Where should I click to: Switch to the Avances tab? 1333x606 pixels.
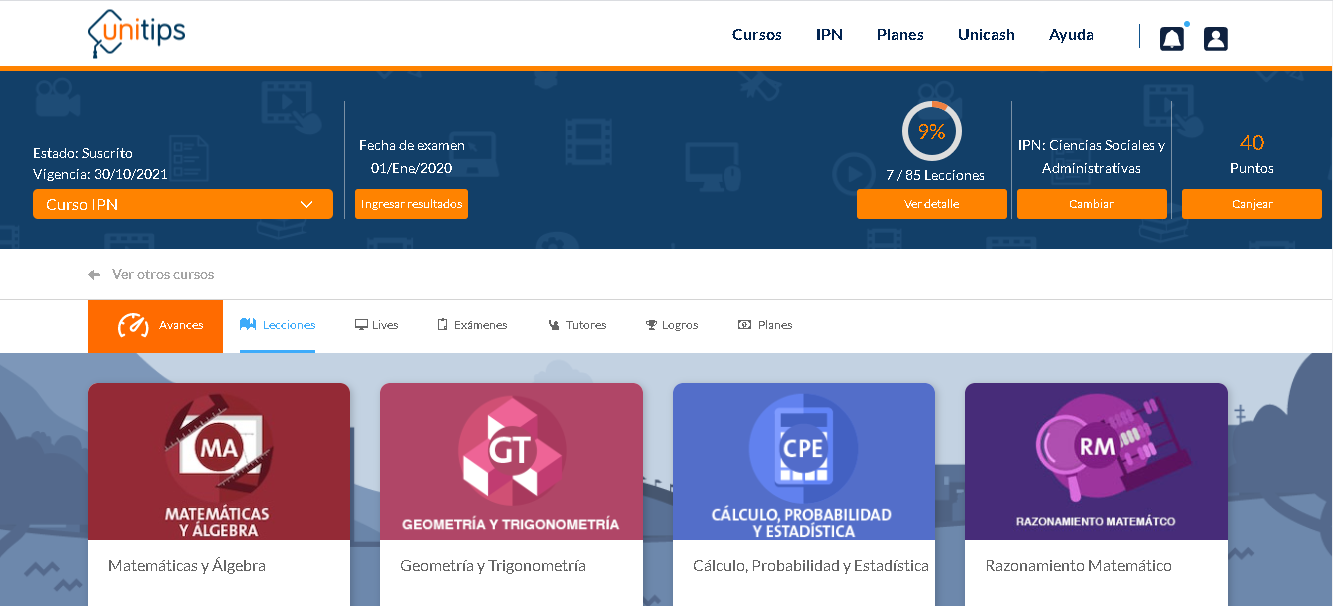click(x=155, y=326)
